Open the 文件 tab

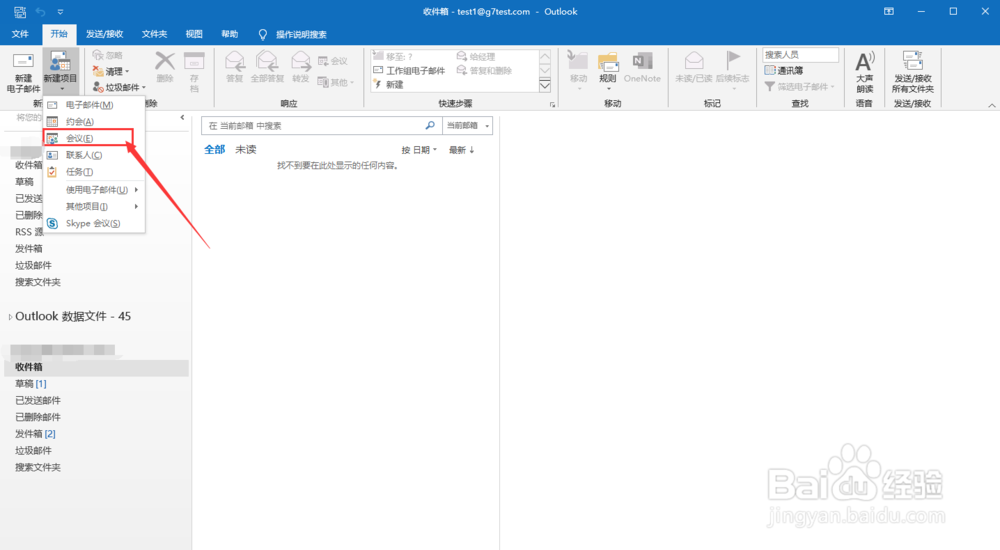[x=20, y=34]
